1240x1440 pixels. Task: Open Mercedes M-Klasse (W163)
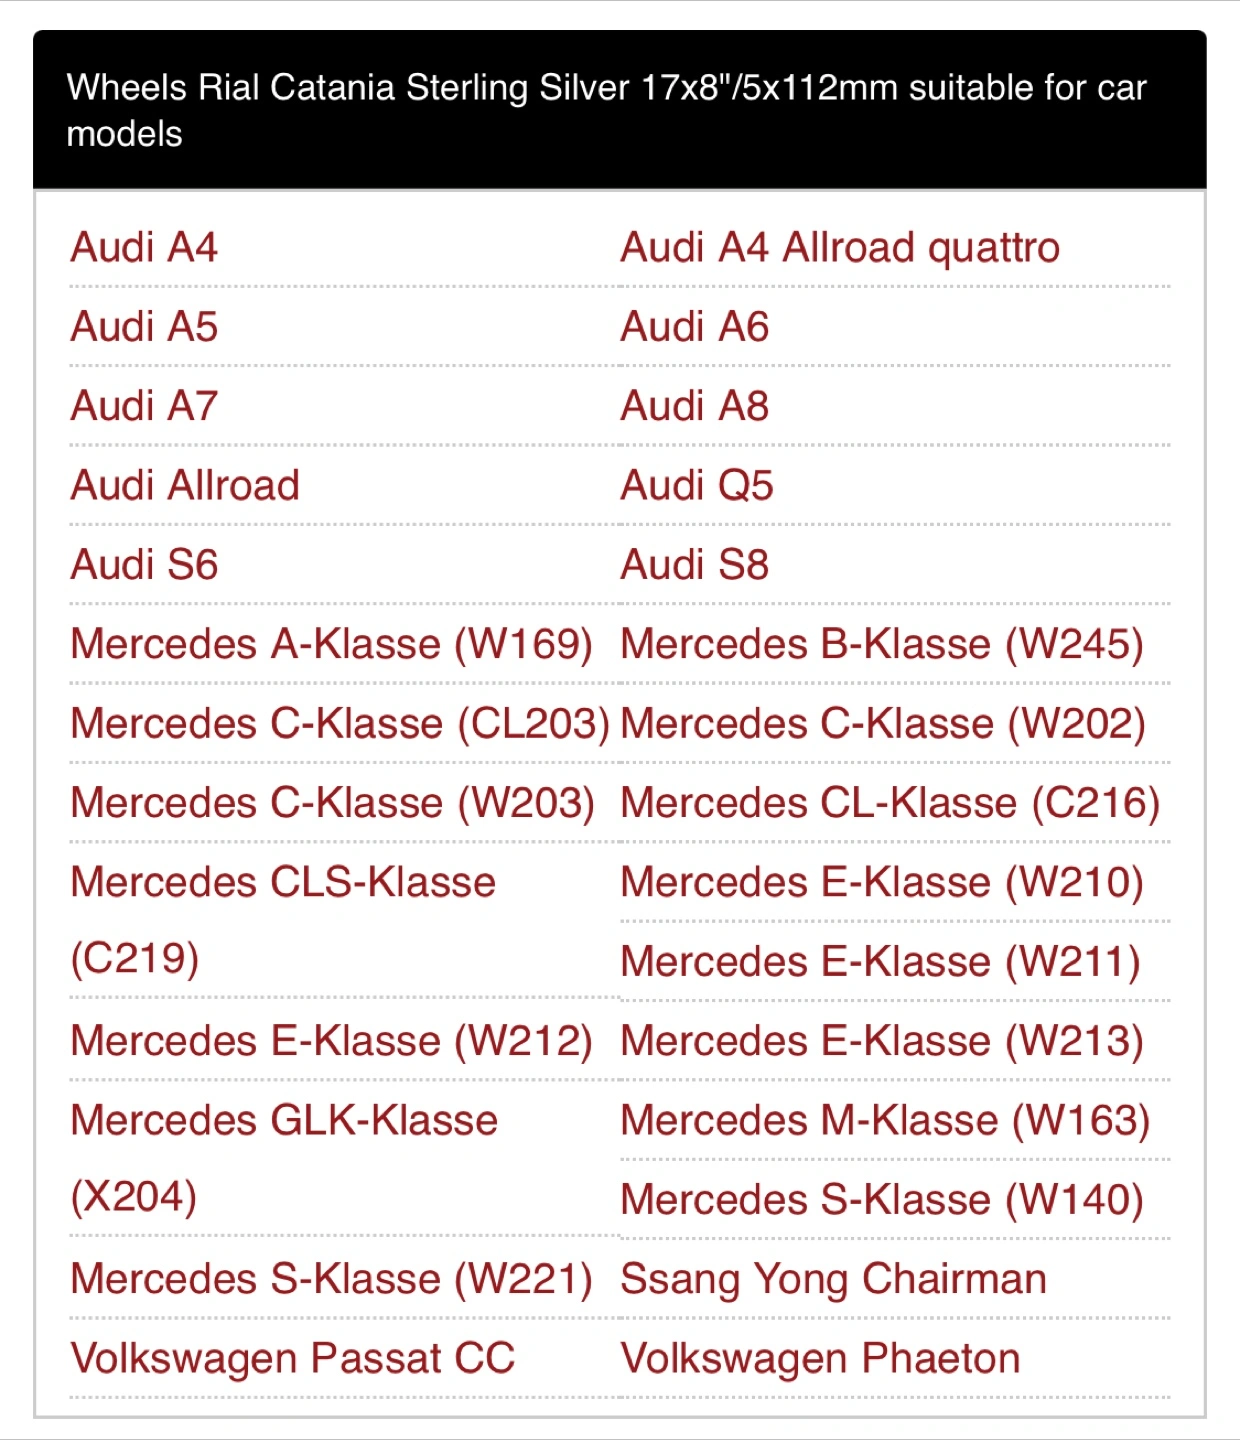click(885, 1120)
